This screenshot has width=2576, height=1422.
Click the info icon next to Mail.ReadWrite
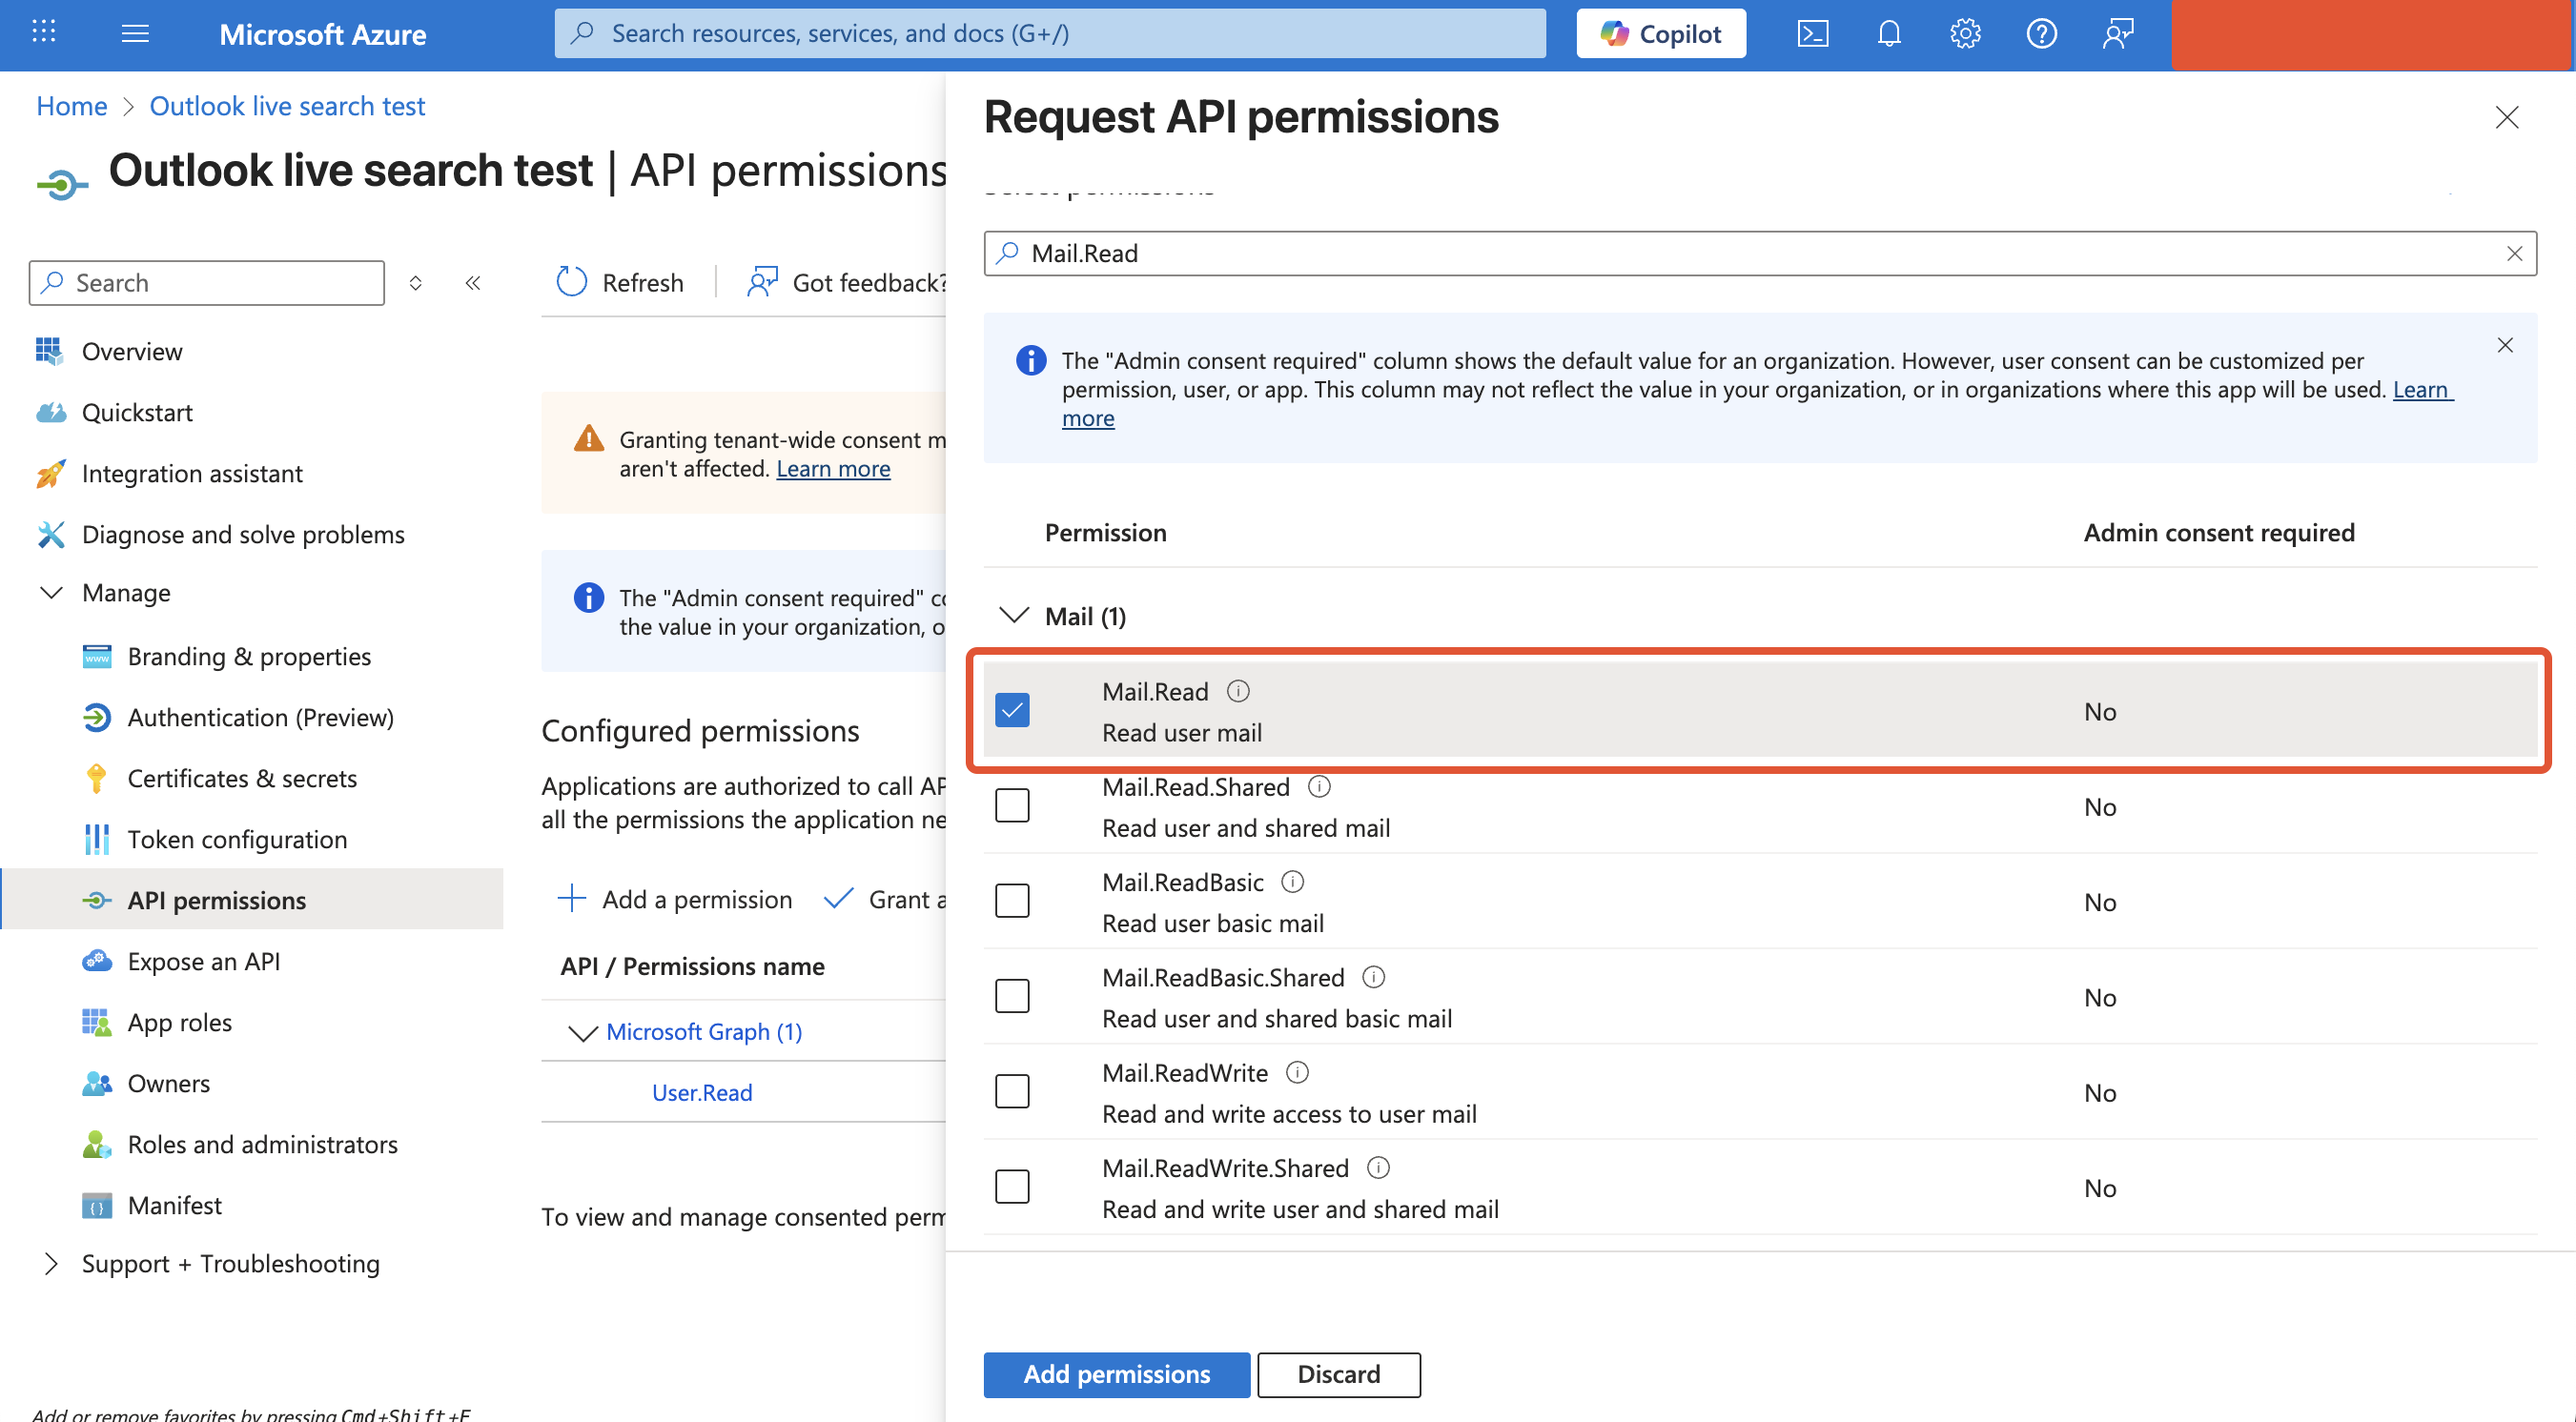[x=1297, y=1073]
